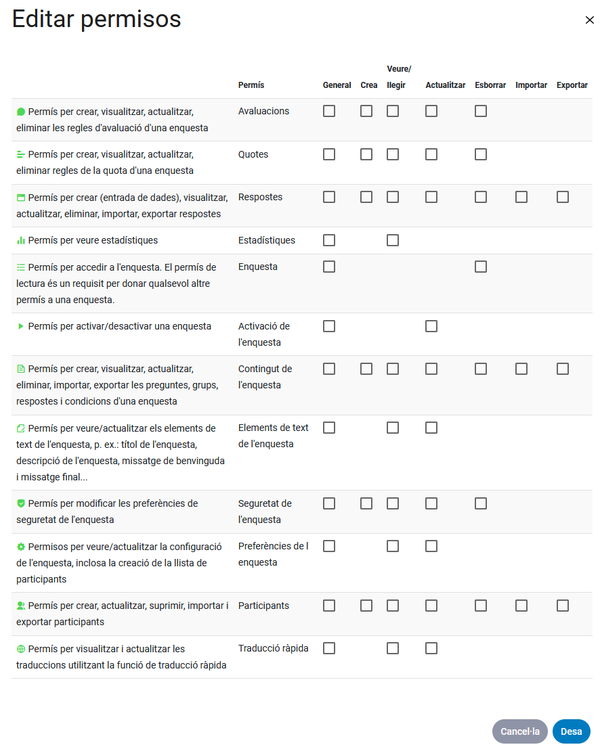Click the play icon for survey activation
600x749 pixels.
pos(21,326)
